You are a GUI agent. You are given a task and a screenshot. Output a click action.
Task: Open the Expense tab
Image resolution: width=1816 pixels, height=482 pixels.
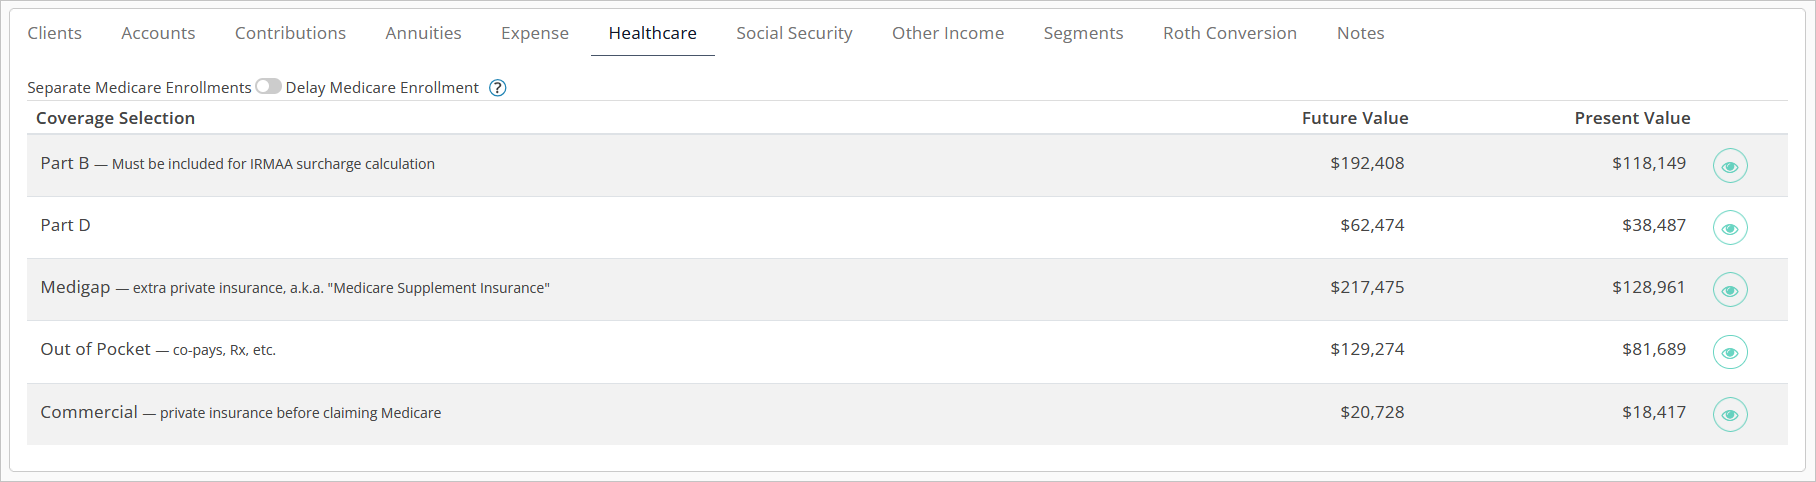(x=535, y=33)
